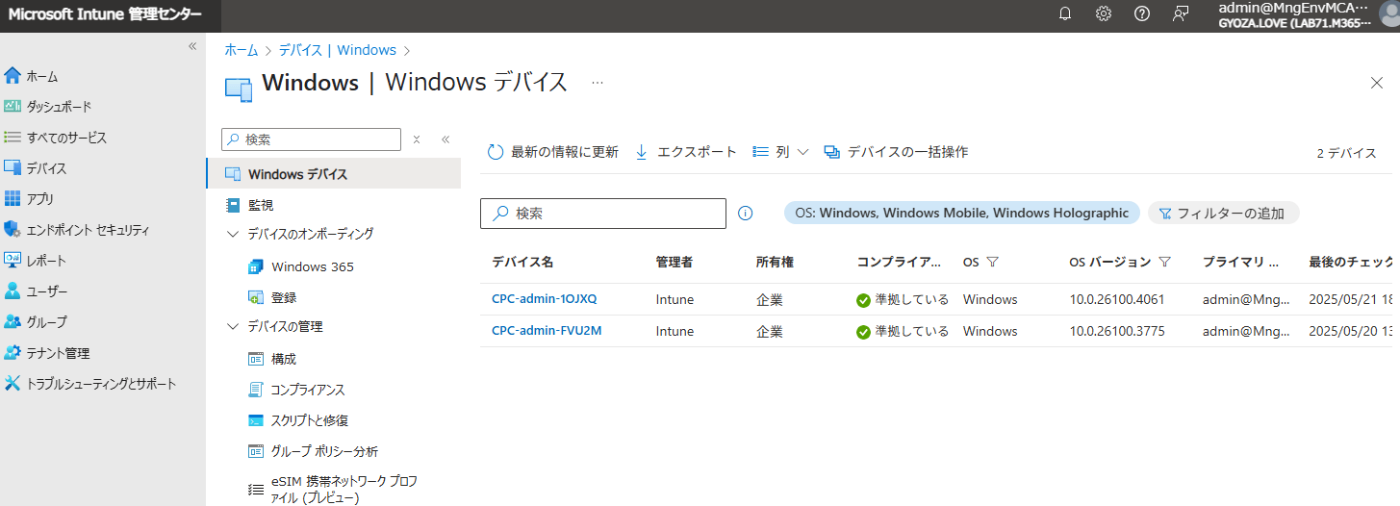
Task: Click the グループ icon in sidebar
Action: click(x=12, y=322)
